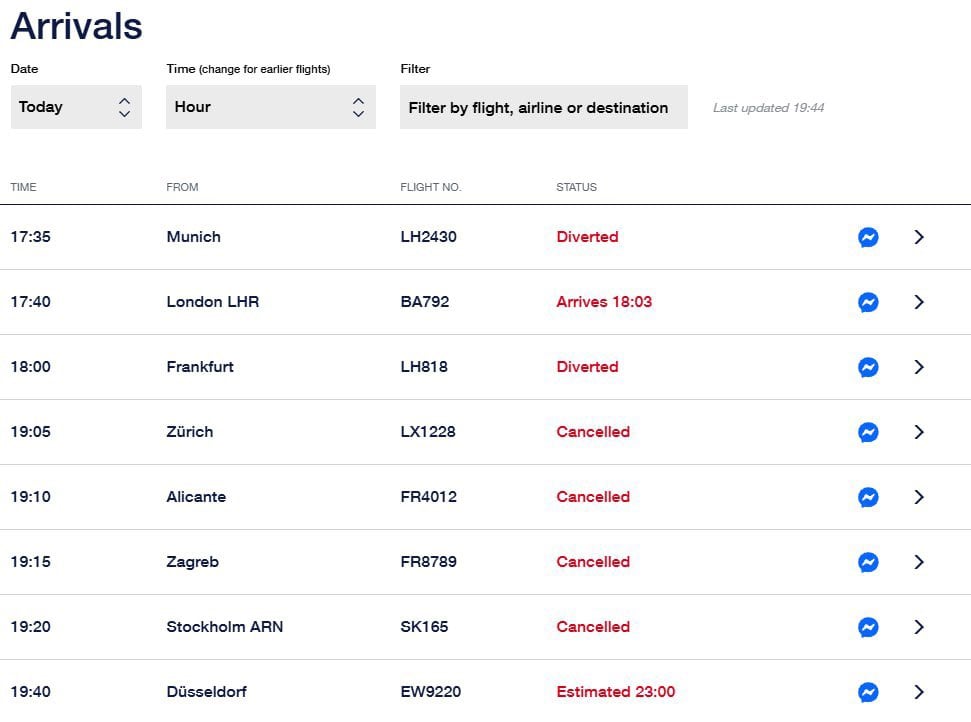Click the Zagreb origin in arrivals list
The height and width of the screenshot is (722, 971).
[x=192, y=562]
